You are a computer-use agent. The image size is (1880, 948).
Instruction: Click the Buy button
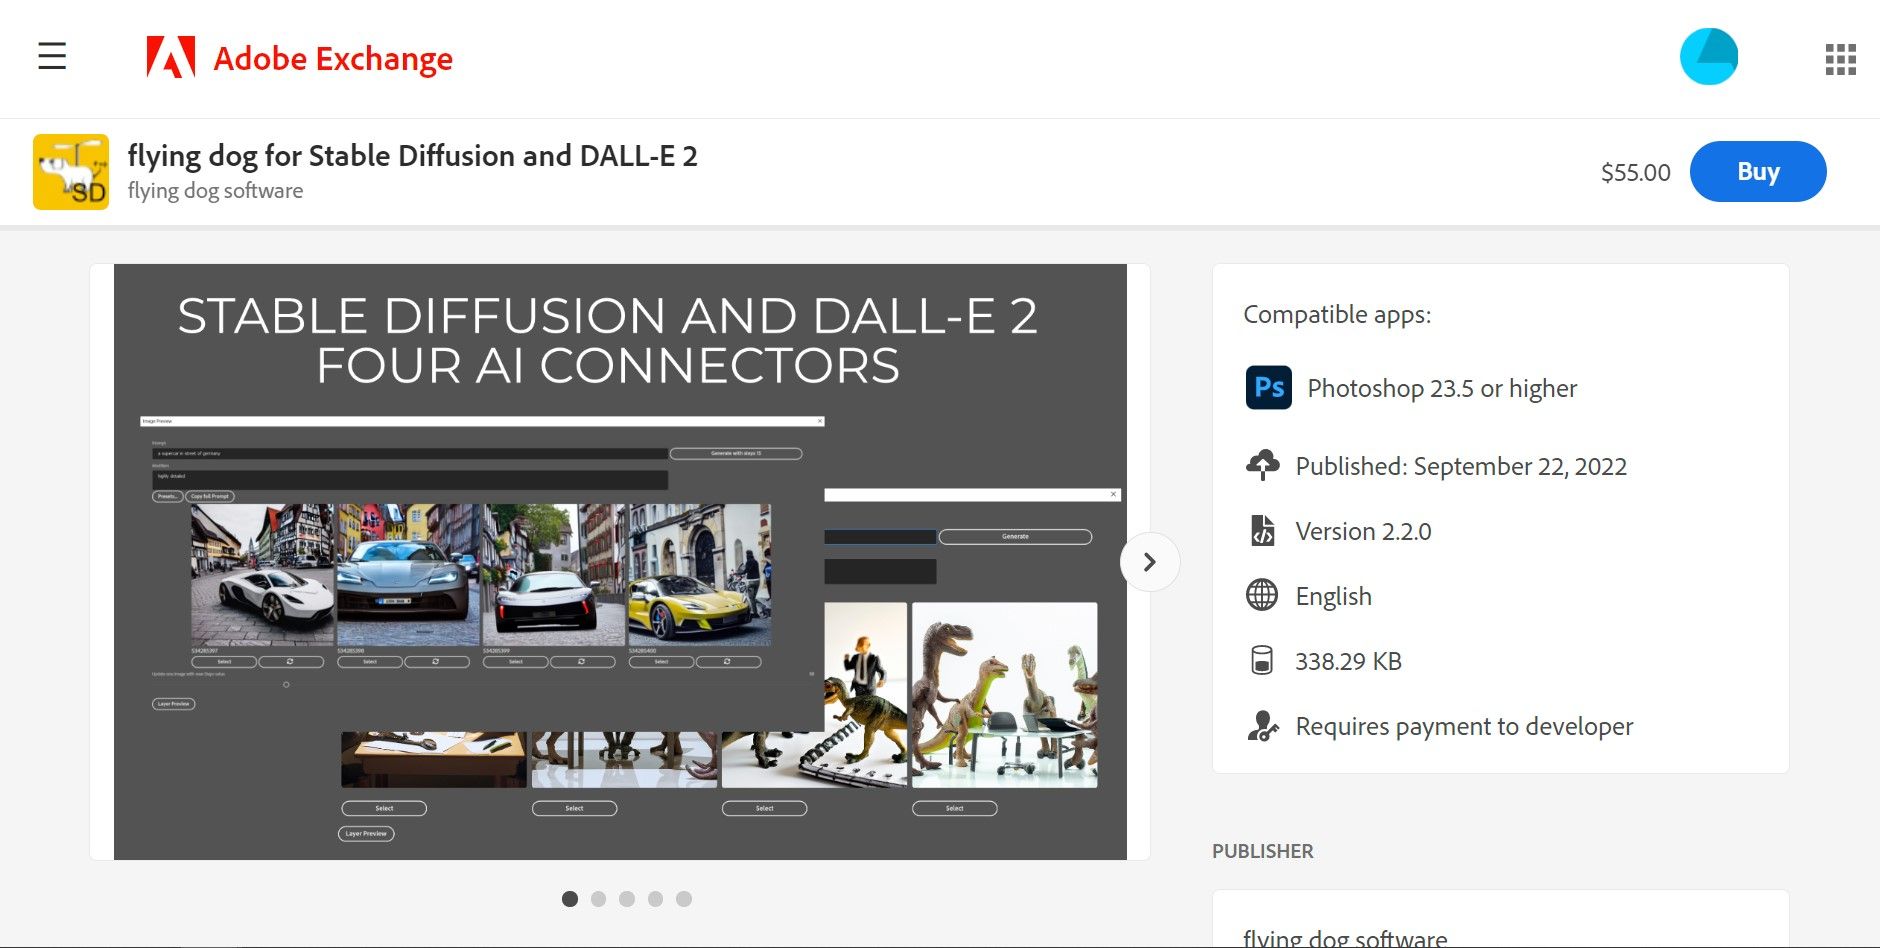point(1757,171)
